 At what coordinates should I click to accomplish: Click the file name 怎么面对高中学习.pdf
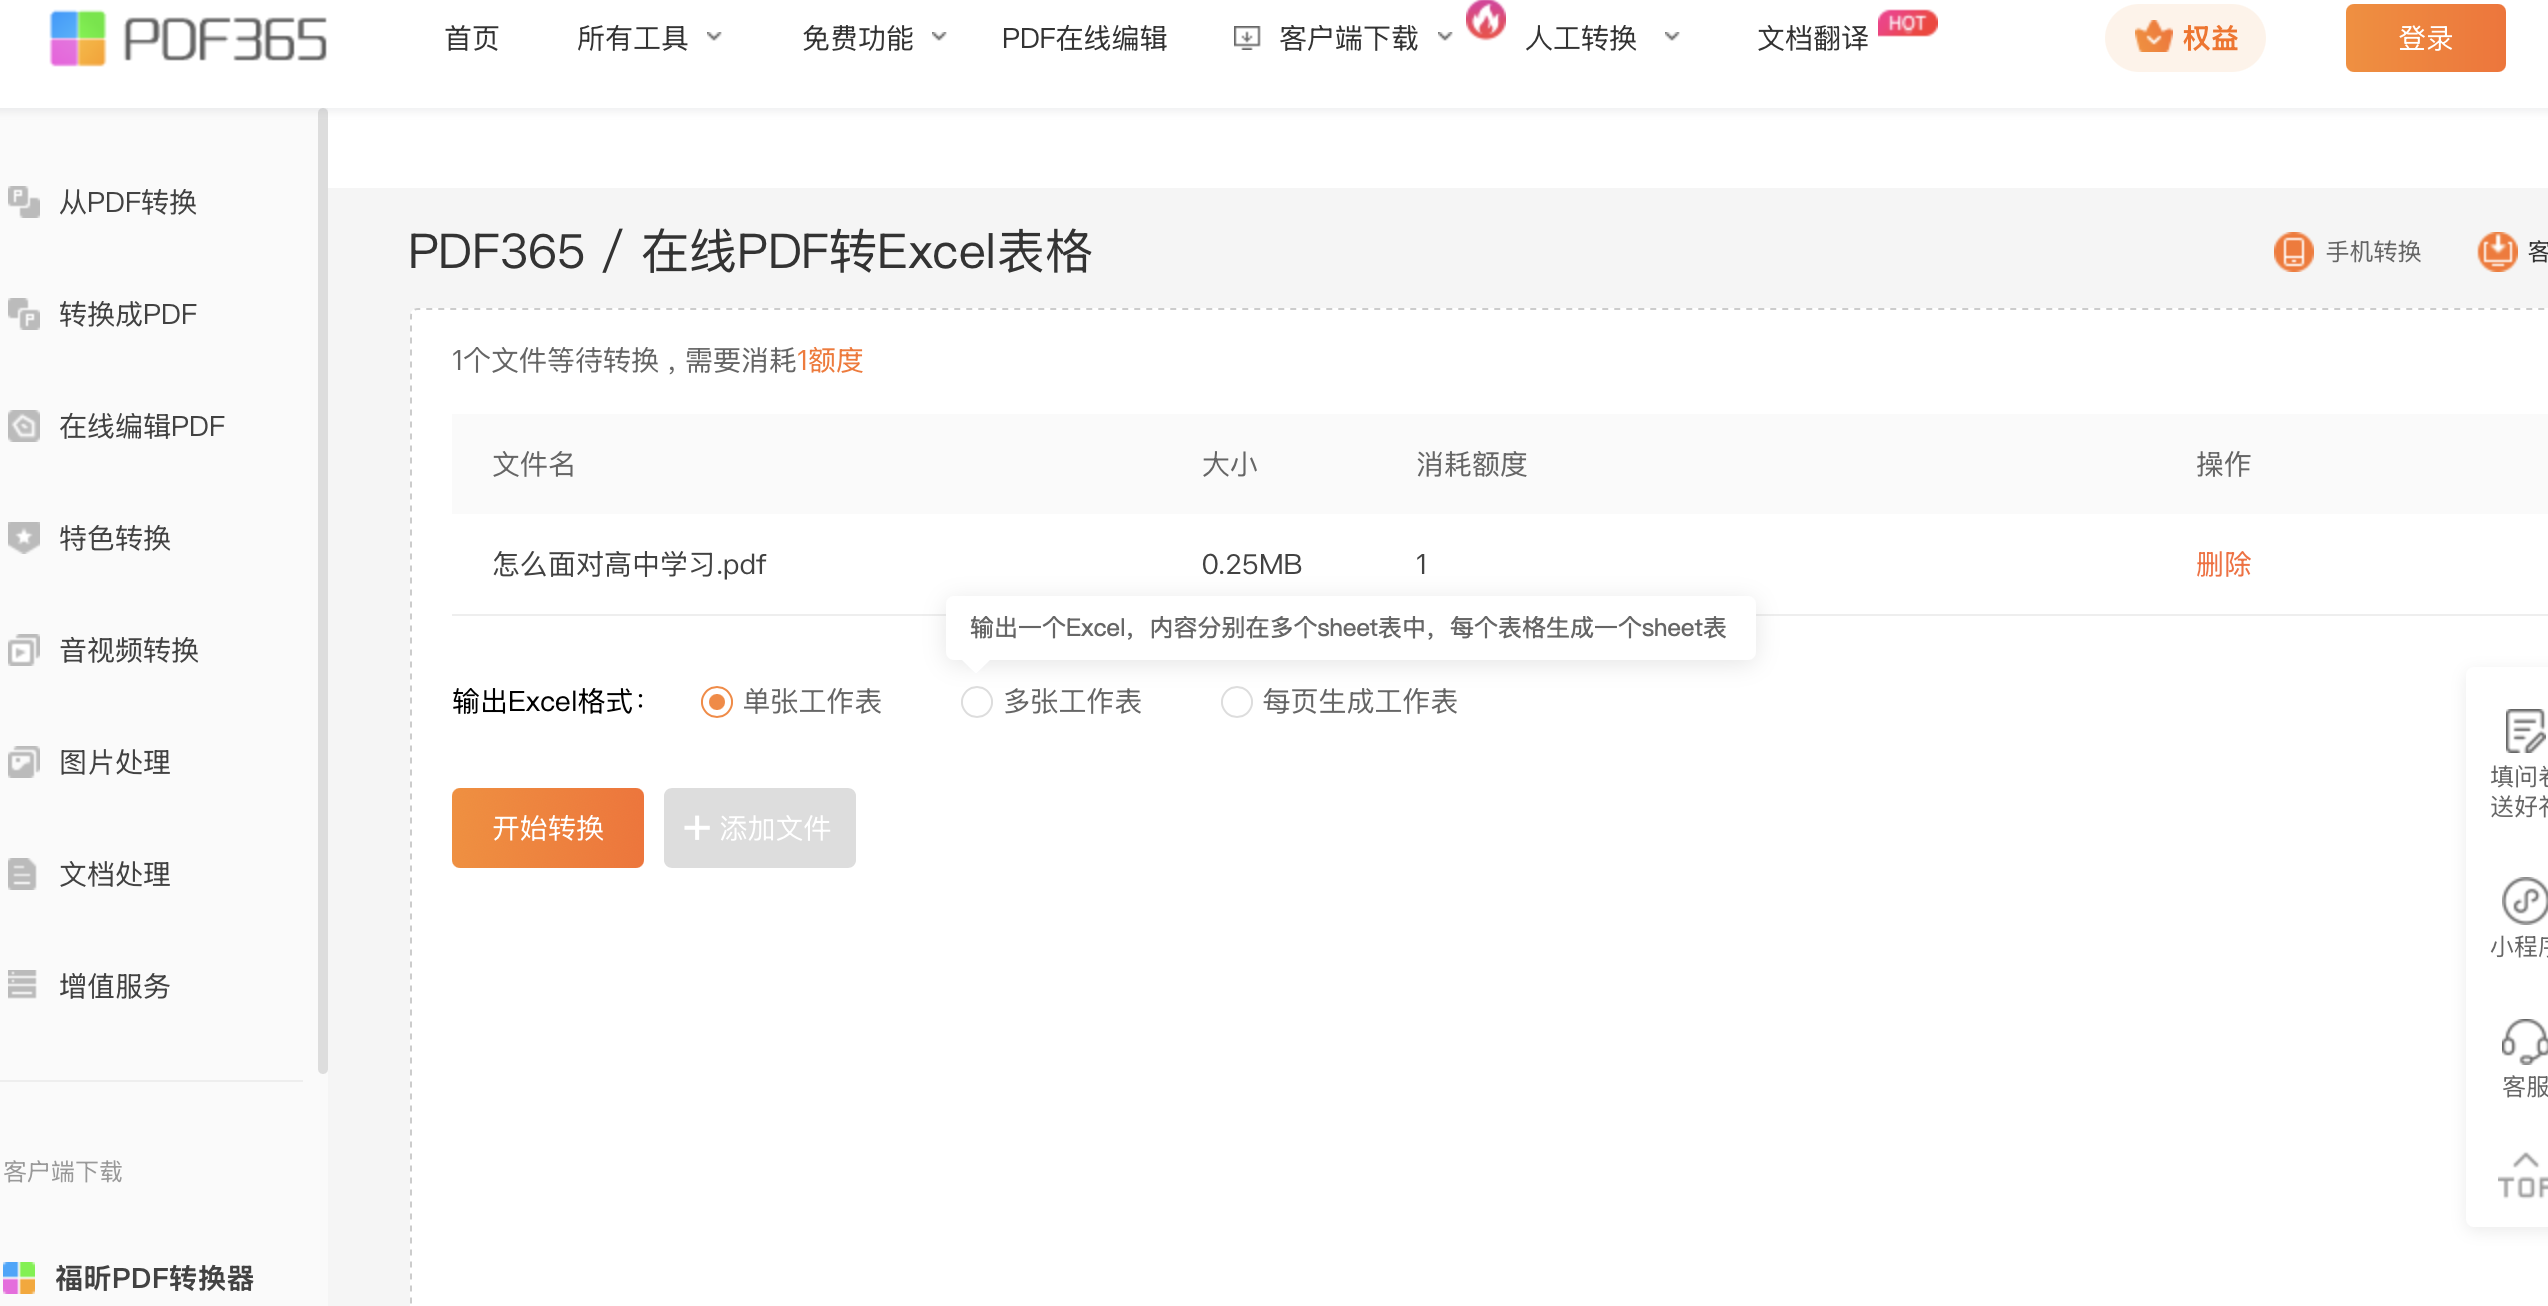(x=629, y=564)
